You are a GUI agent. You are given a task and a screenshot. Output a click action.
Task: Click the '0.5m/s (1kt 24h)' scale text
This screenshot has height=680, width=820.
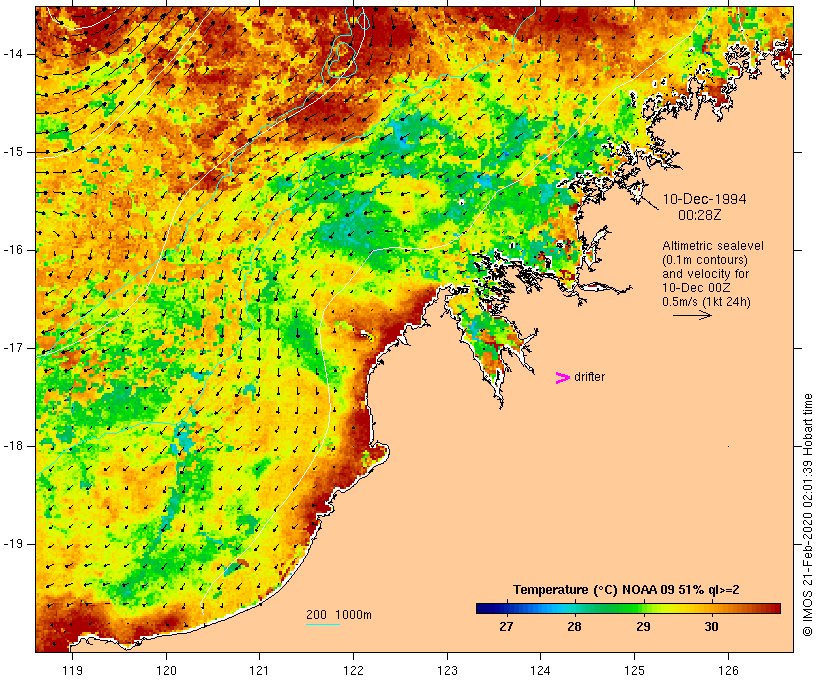pyautogui.click(x=706, y=302)
